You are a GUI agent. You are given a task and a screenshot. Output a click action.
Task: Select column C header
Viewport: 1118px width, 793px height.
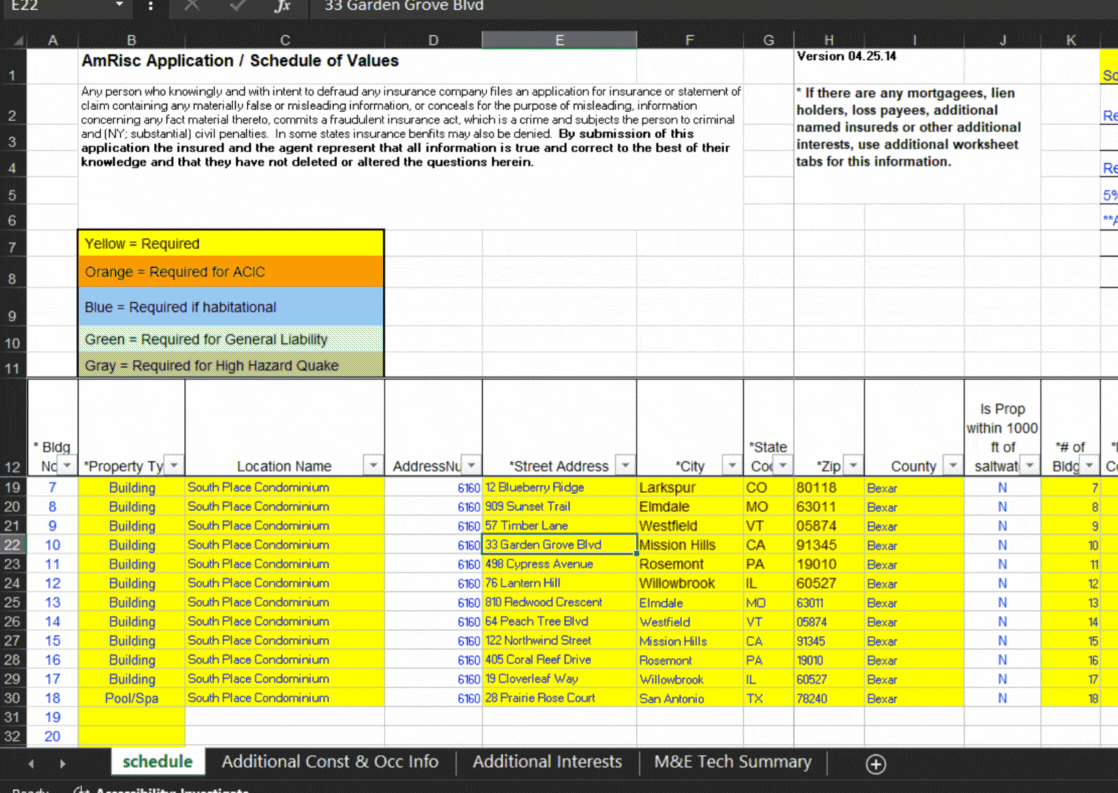(x=284, y=41)
